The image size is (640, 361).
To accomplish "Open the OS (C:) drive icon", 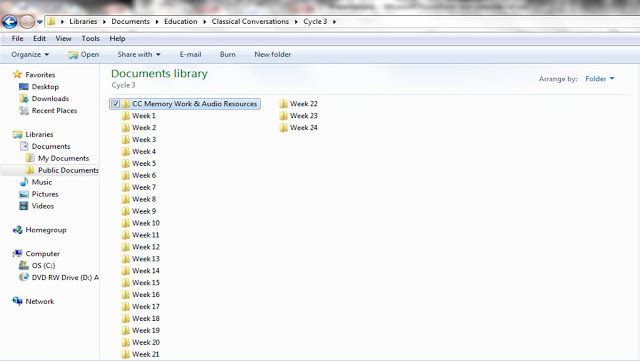I will click(x=24, y=265).
